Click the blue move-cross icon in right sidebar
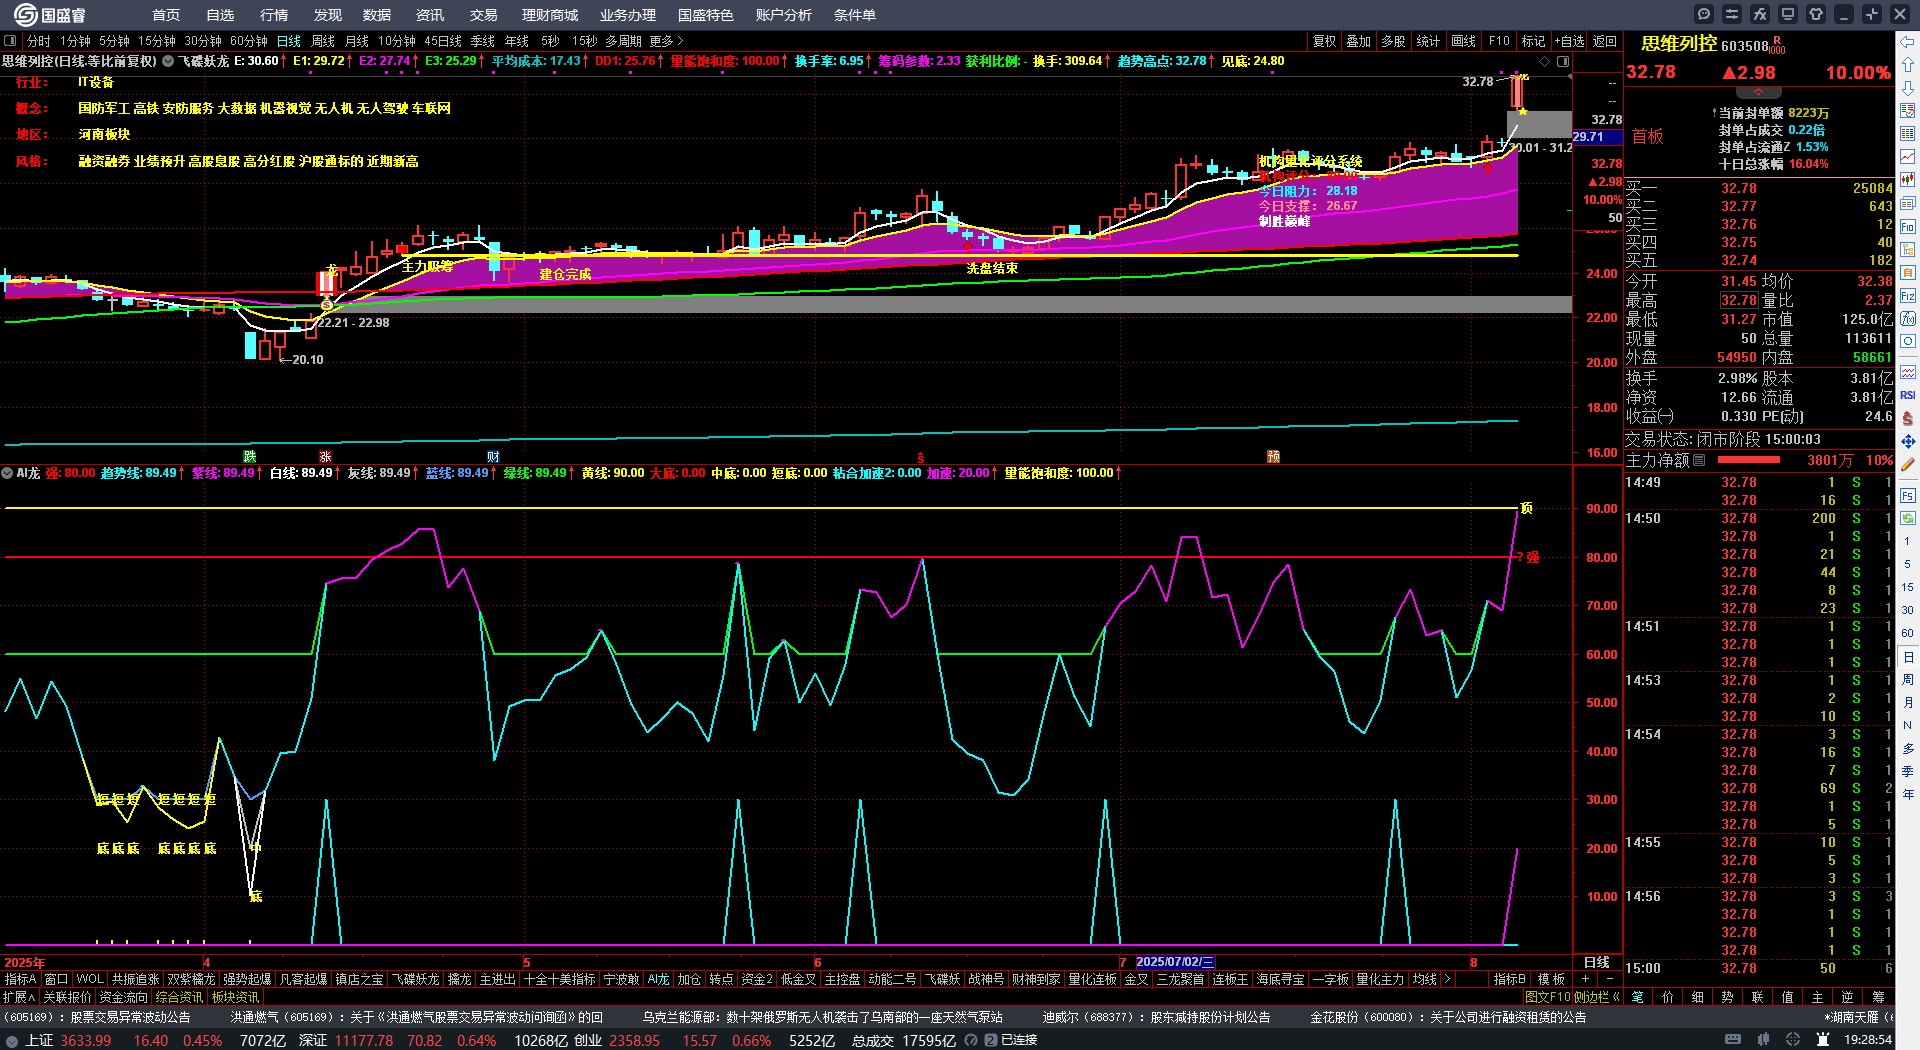The image size is (1920, 1050). (1908, 441)
